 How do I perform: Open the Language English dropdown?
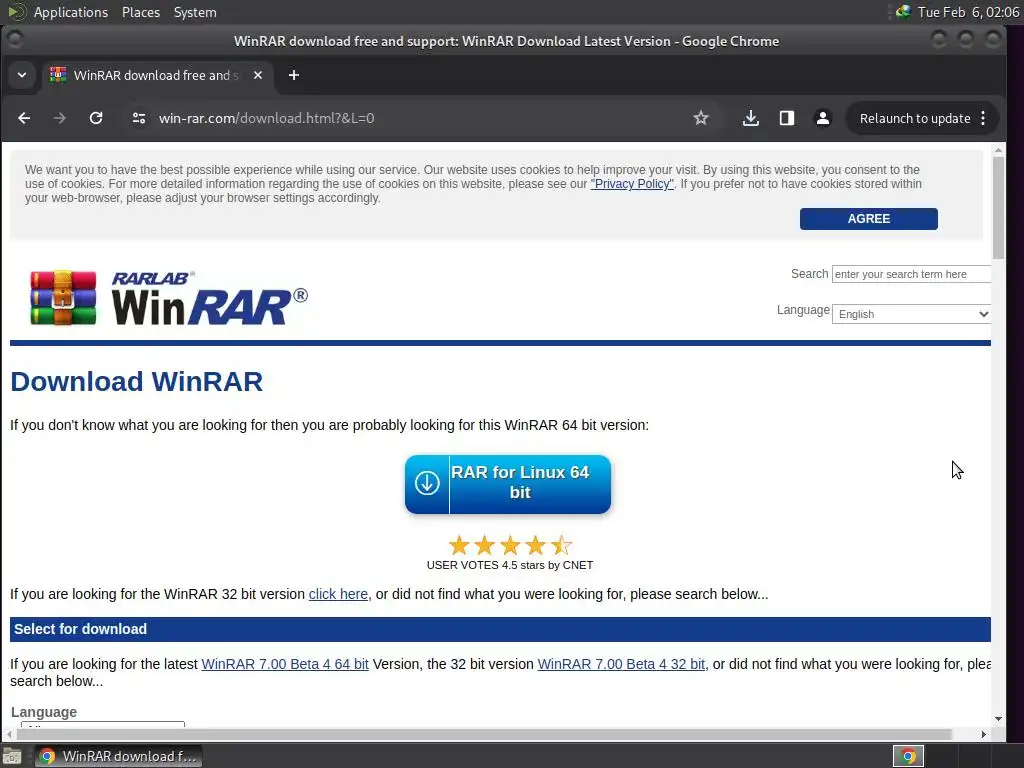pyautogui.click(x=911, y=314)
